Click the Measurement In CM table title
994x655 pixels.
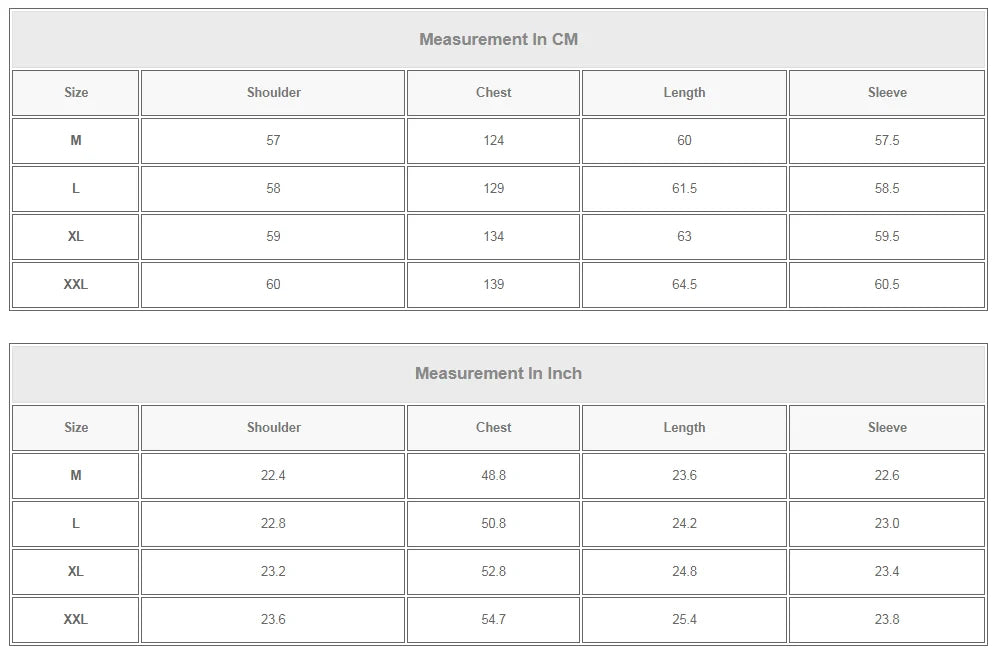pos(498,39)
